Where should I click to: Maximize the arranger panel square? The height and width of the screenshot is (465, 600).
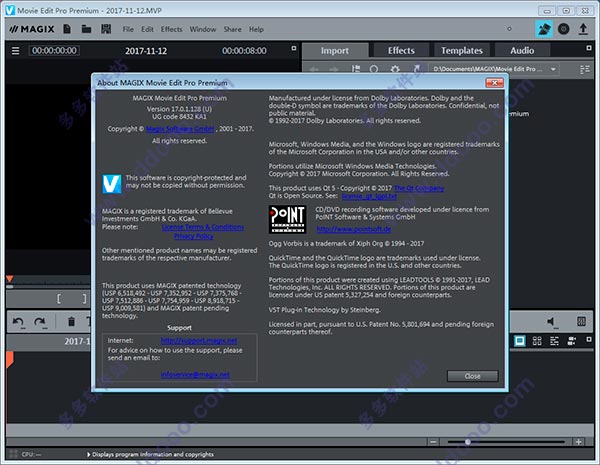[x=589, y=339]
